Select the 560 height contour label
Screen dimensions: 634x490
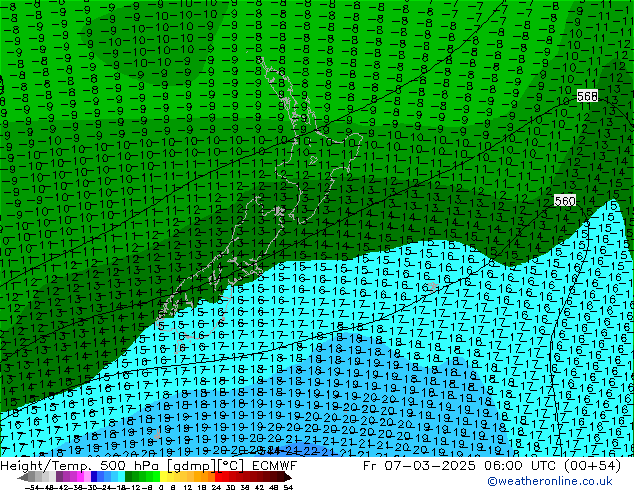tap(564, 201)
